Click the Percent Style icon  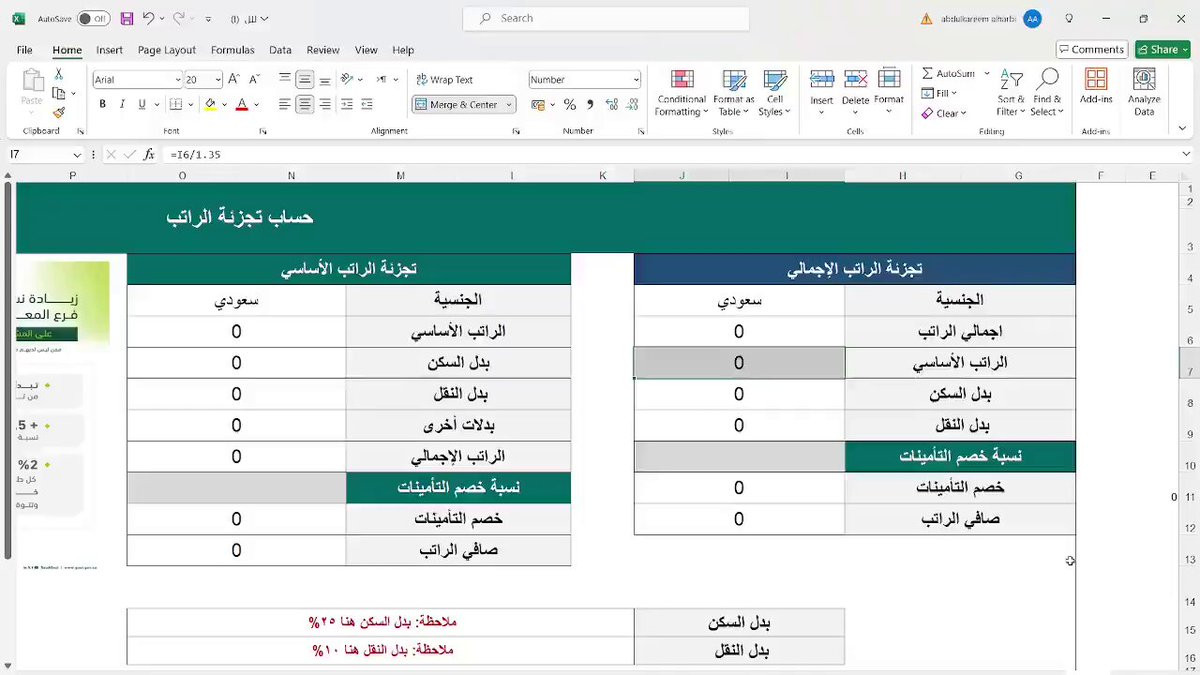point(569,104)
